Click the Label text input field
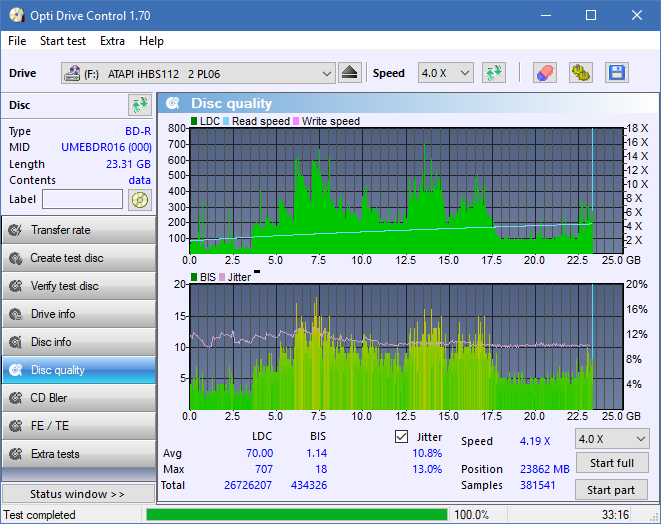The image size is (661, 524). (83, 199)
